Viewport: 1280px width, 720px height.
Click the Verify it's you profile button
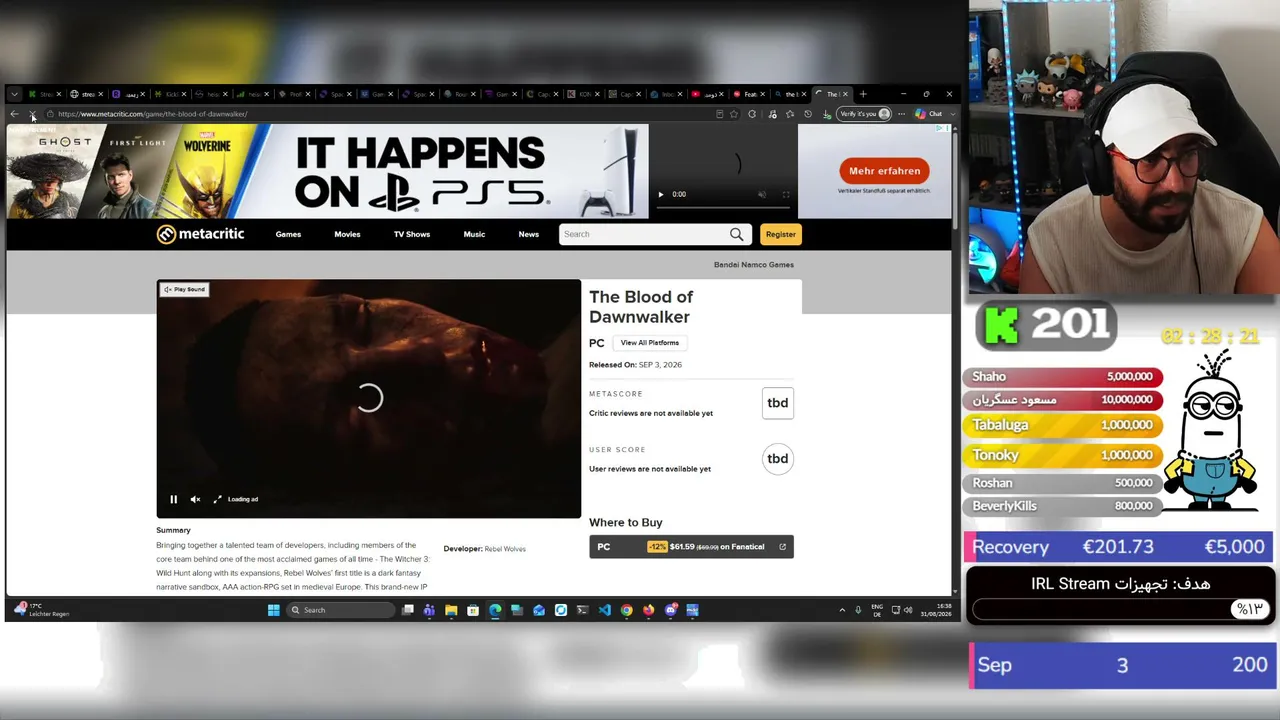click(x=864, y=114)
